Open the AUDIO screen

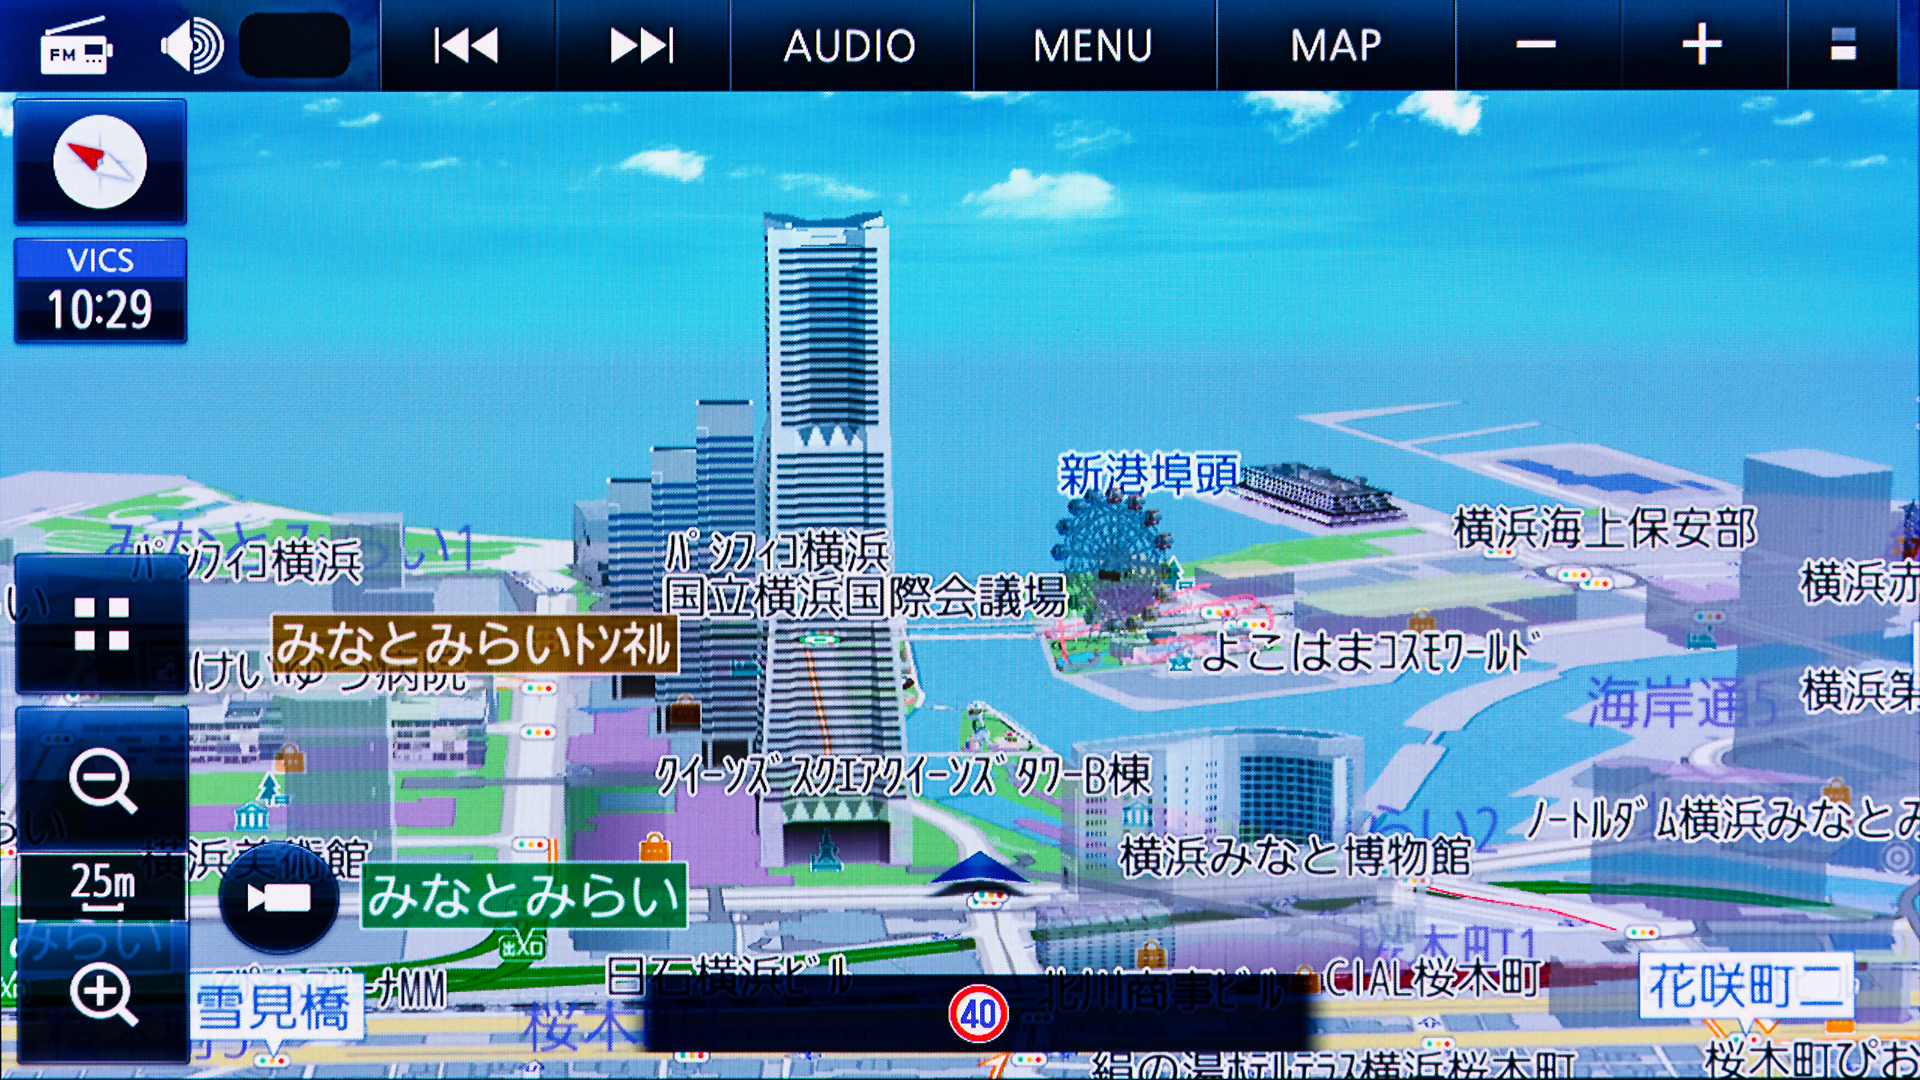coord(850,46)
